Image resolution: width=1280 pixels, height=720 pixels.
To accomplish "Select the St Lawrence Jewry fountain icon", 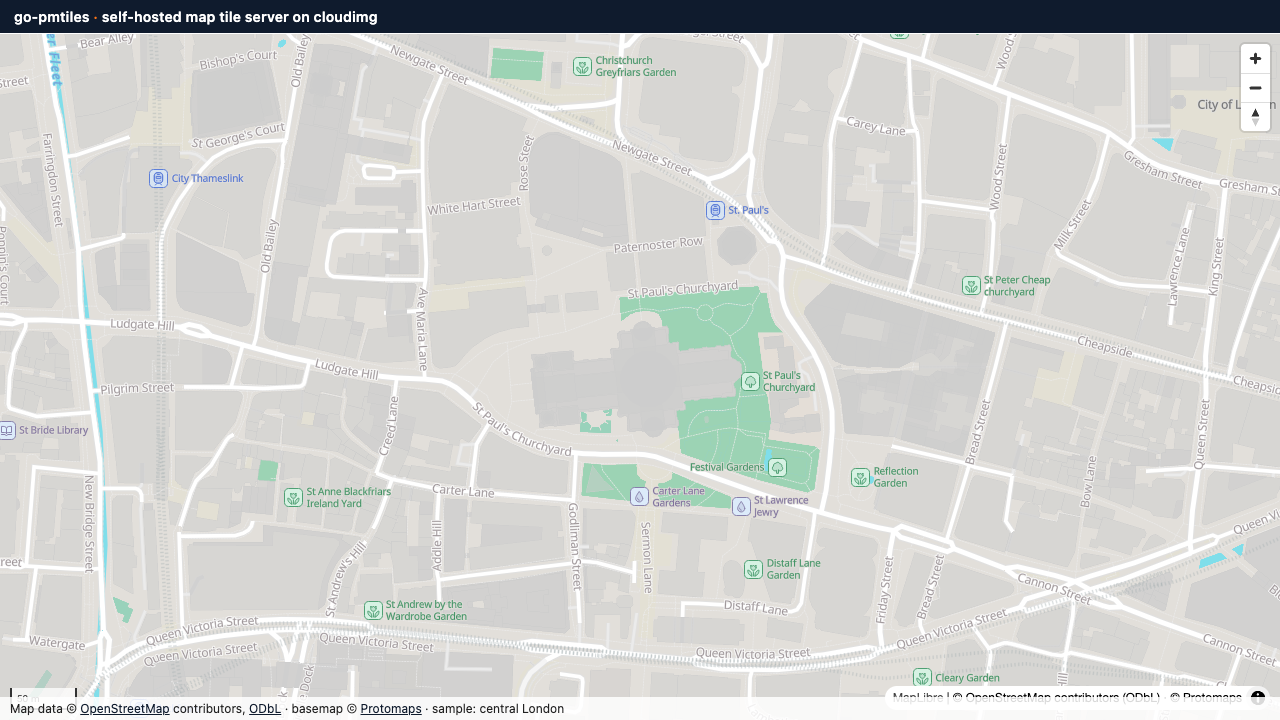I will click(741, 506).
